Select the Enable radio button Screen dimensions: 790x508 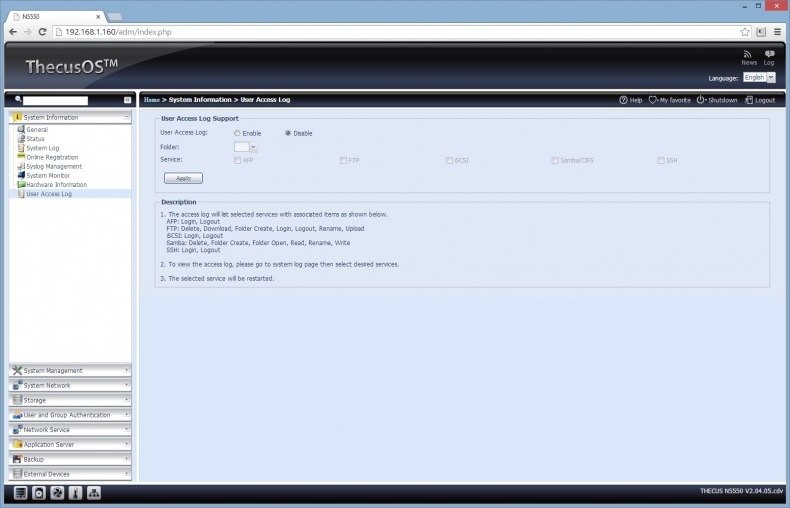237,133
